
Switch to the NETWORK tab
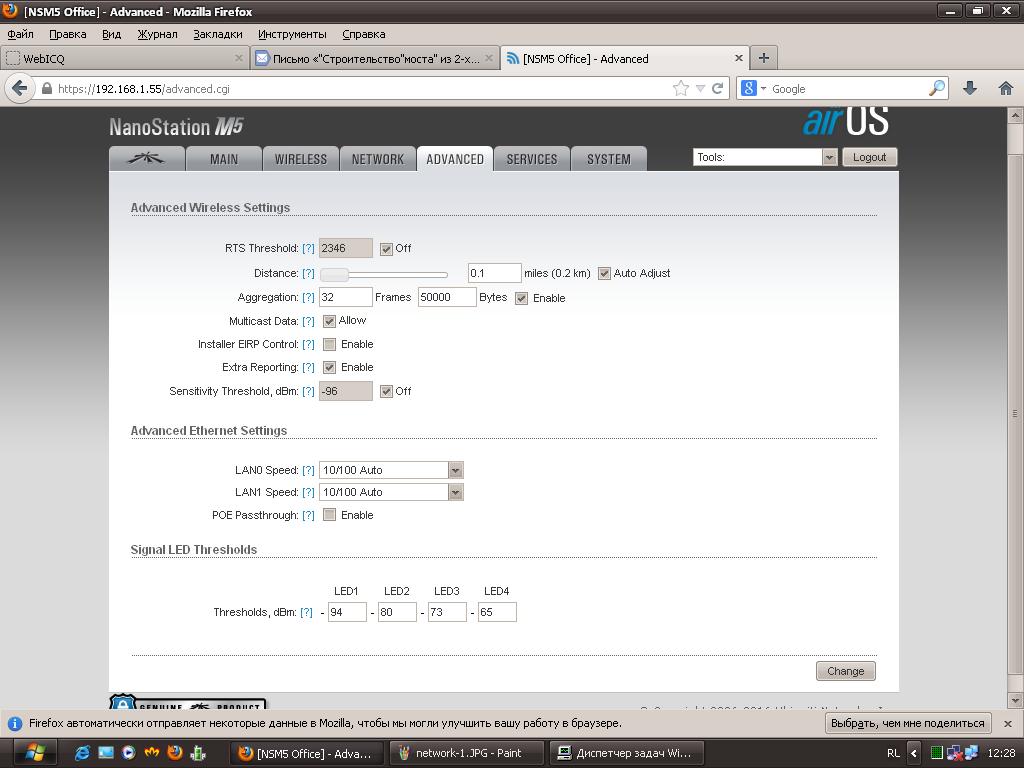377,159
